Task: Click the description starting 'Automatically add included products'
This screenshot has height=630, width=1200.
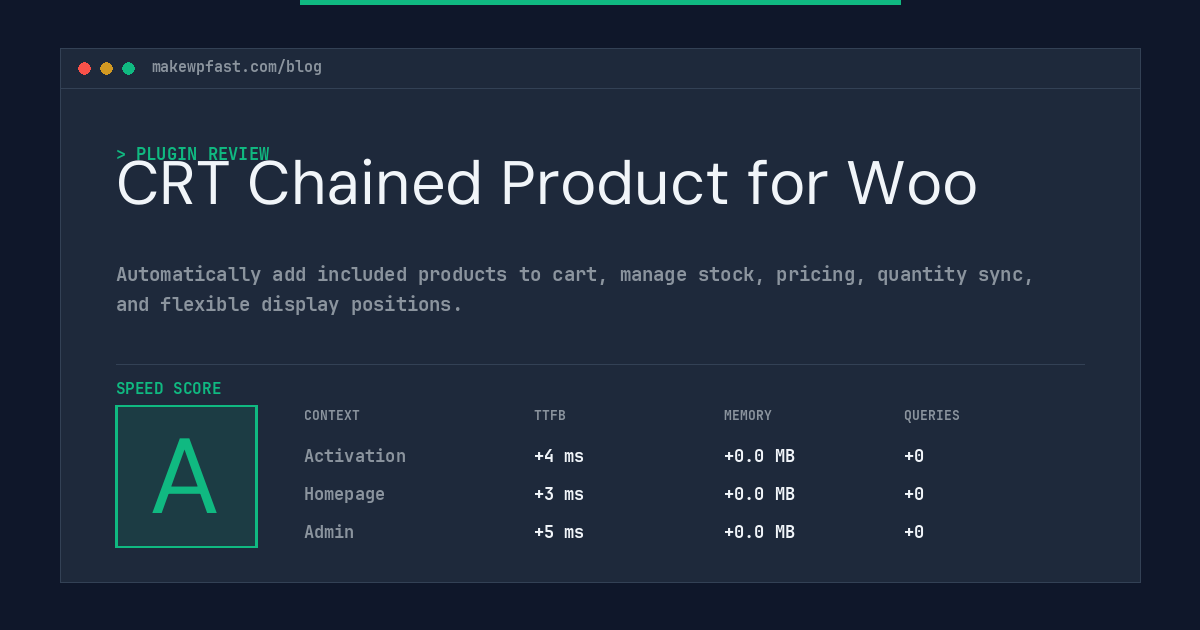Action: [x=575, y=289]
